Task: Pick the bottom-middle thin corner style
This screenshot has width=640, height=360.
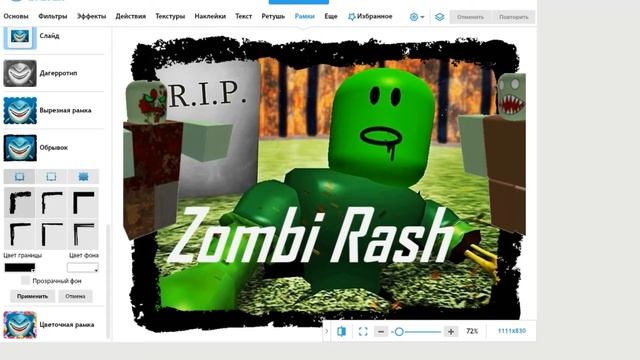Action: click(51, 234)
